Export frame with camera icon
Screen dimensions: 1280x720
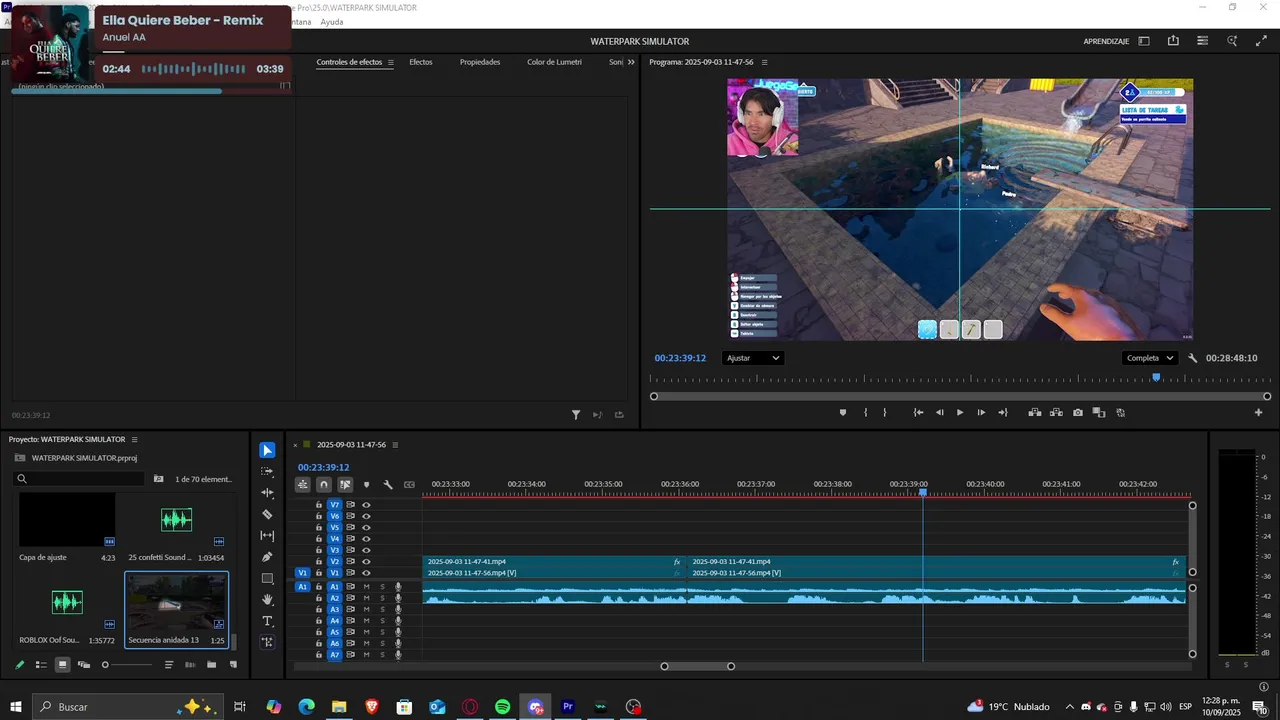(1077, 412)
